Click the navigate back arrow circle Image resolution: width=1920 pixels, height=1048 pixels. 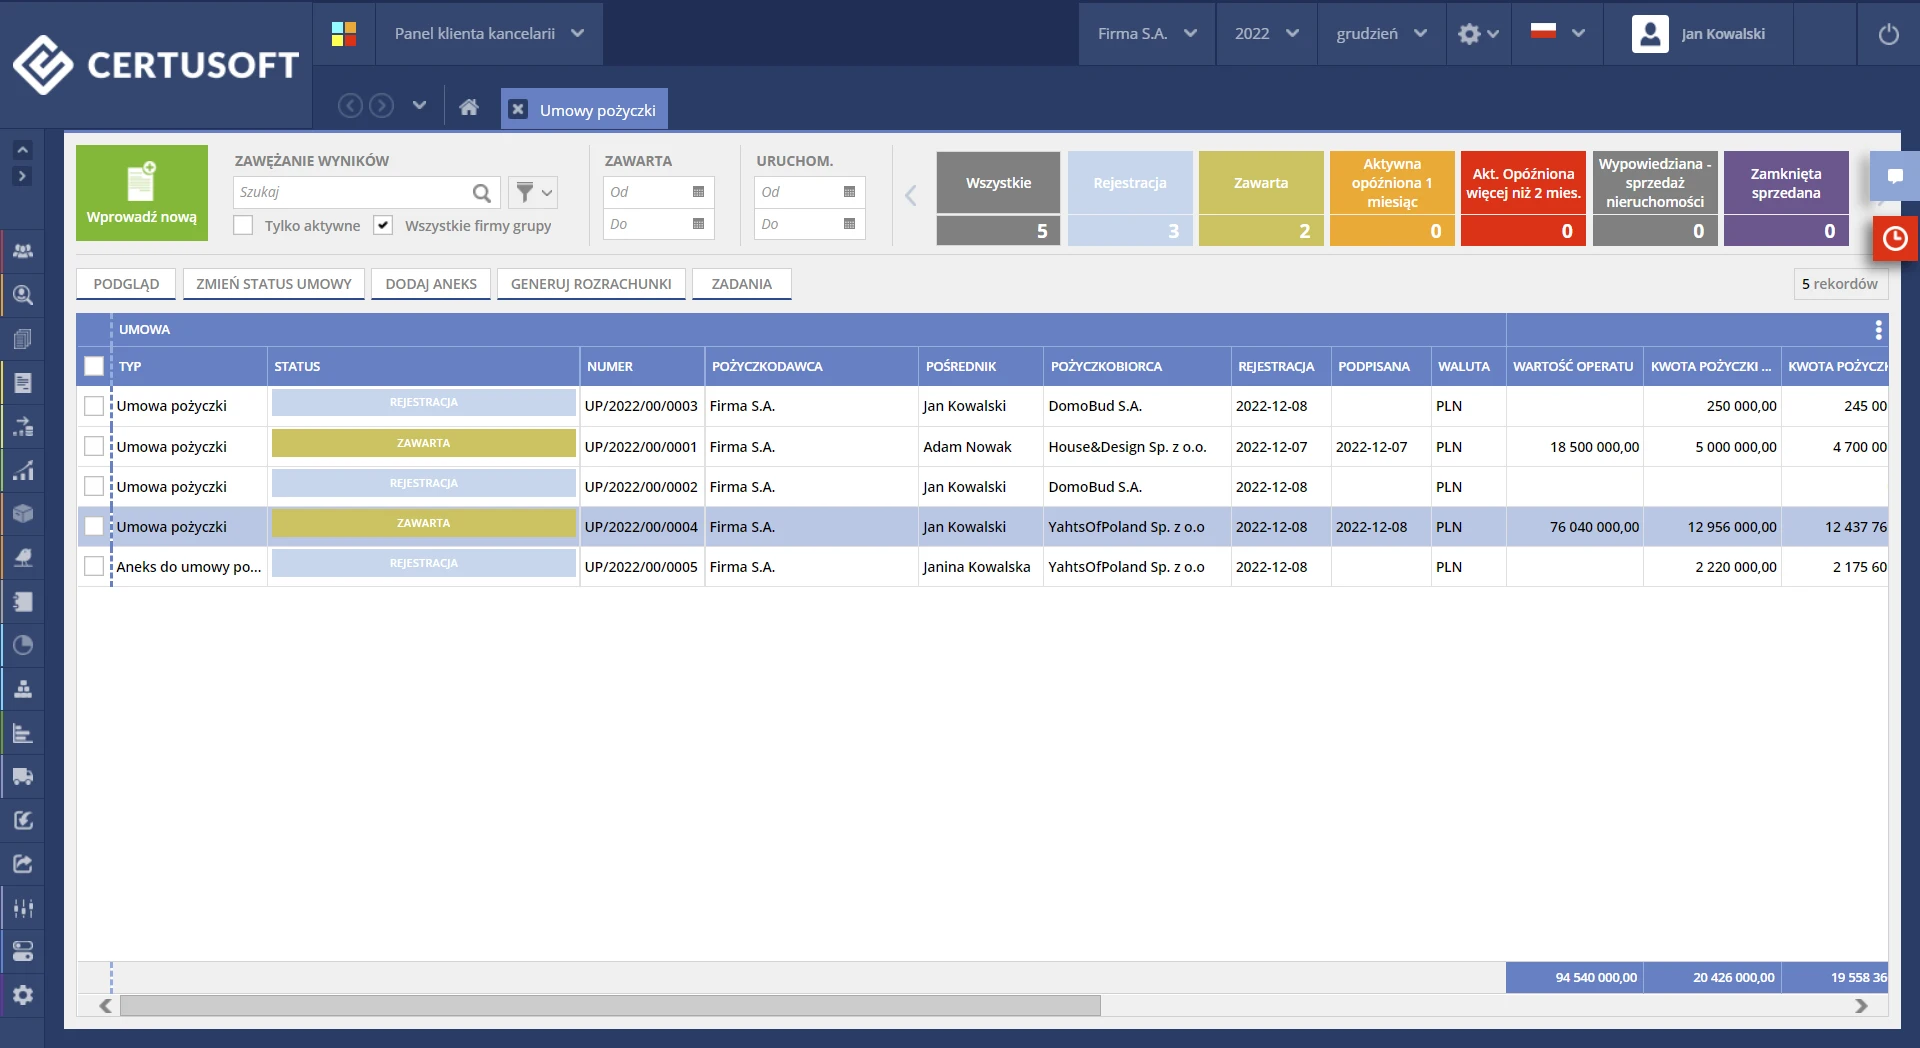[x=350, y=105]
